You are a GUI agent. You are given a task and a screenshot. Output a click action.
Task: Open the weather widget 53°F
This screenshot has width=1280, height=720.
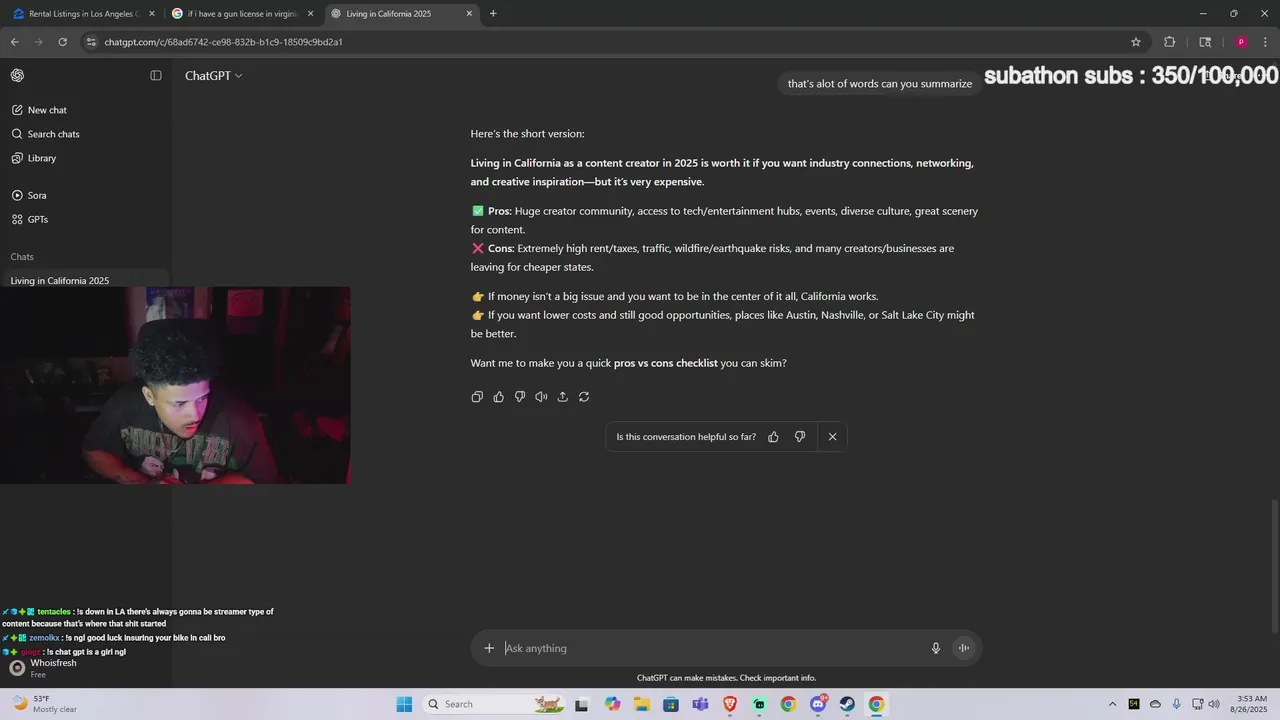44,704
